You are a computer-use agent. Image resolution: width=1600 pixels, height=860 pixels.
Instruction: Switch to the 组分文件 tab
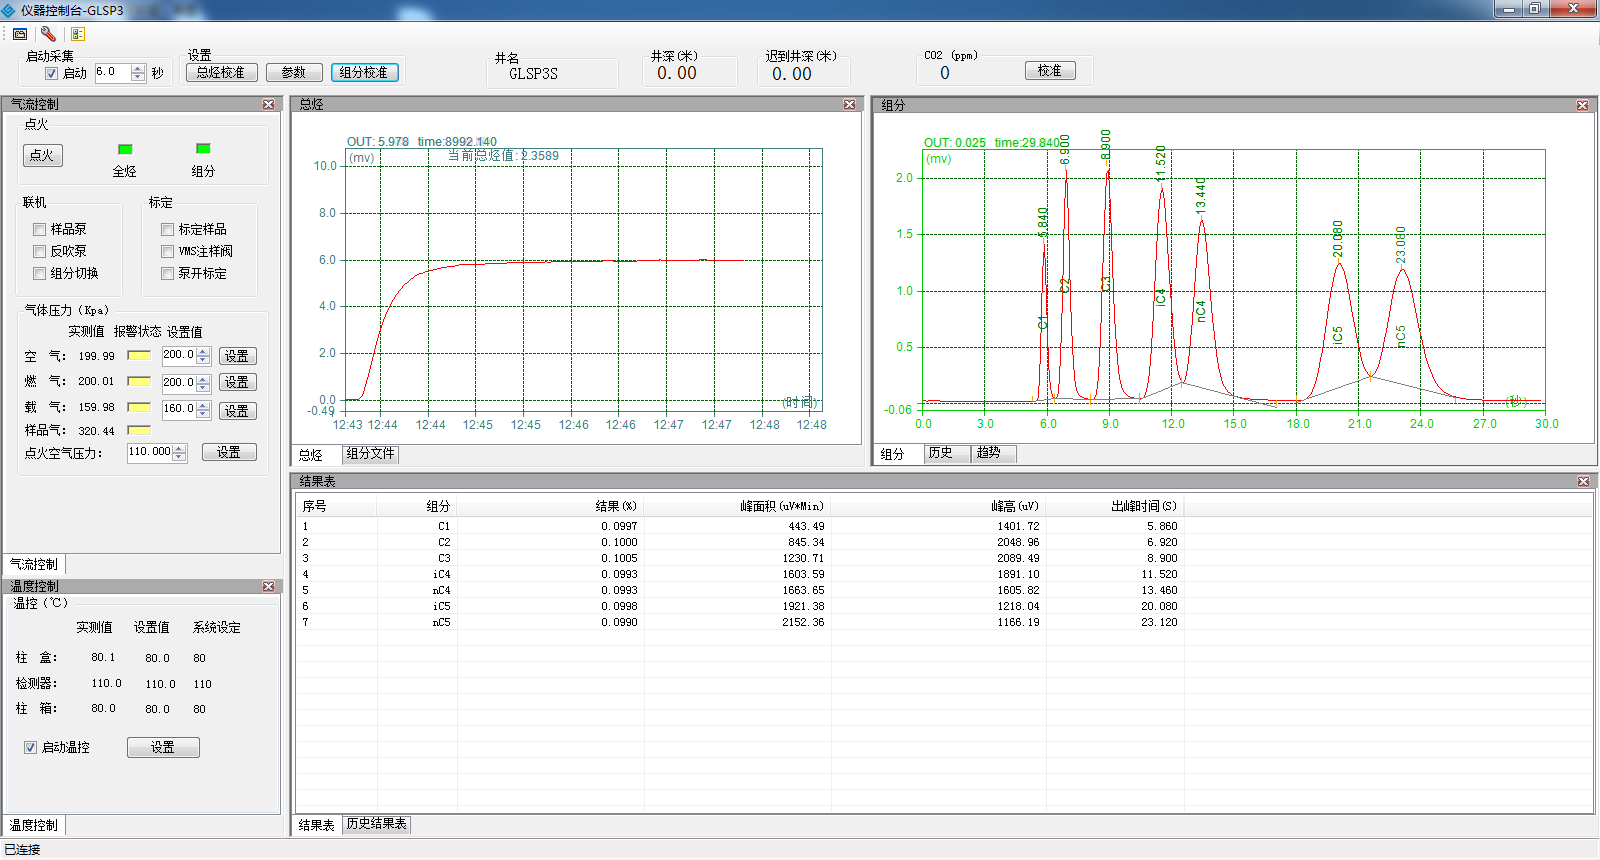[370, 454]
